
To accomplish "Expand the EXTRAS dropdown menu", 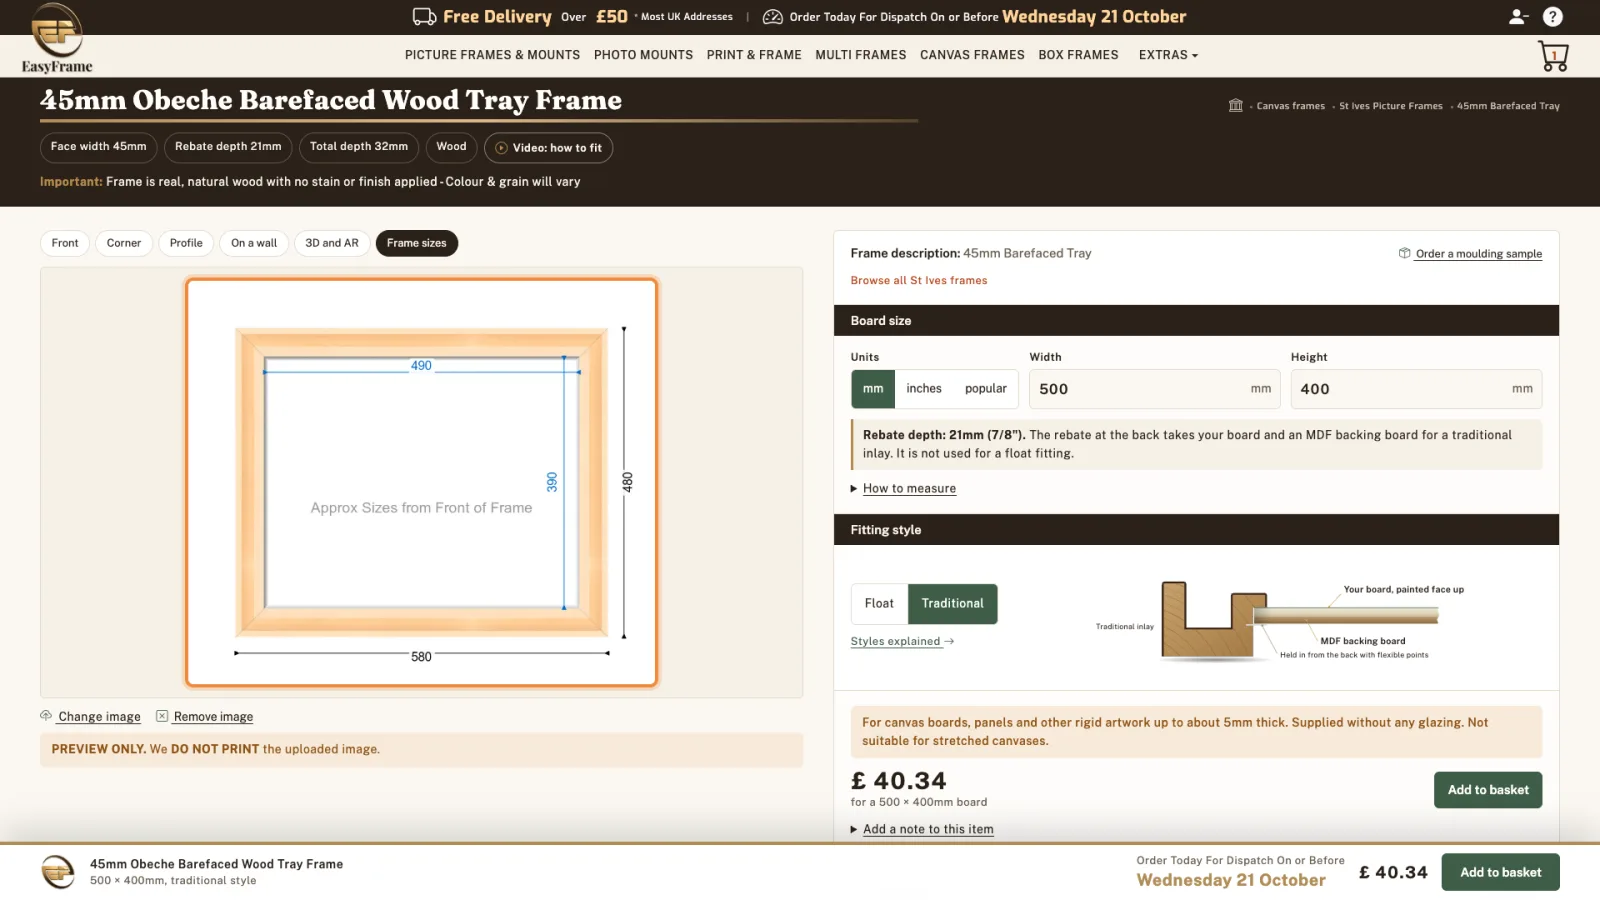I will 1168,55.
